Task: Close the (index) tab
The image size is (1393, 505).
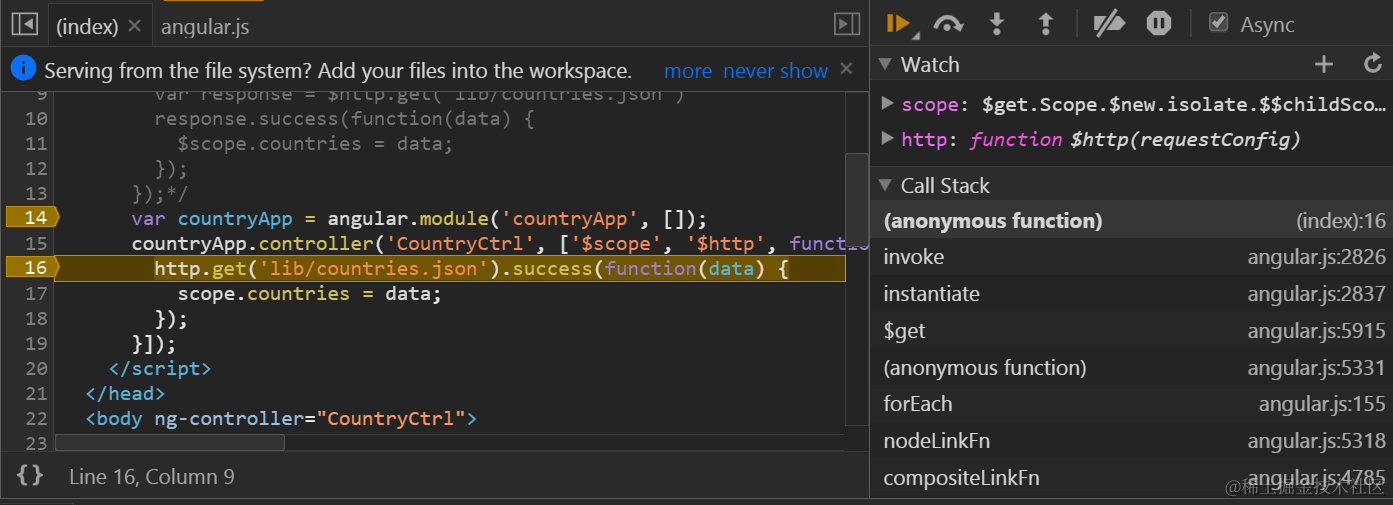Action: click(135, 26)
